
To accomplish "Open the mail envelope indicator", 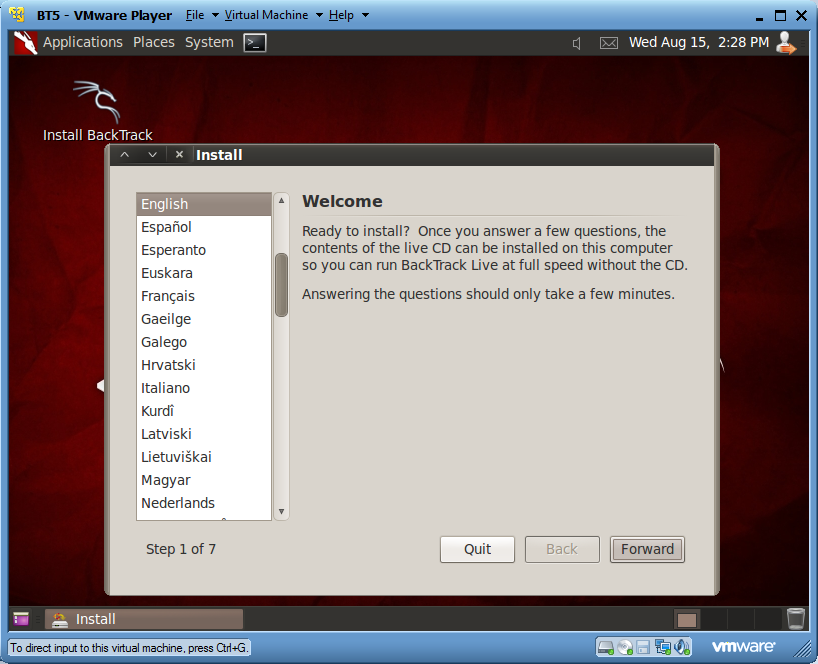I will coord(609,43).
